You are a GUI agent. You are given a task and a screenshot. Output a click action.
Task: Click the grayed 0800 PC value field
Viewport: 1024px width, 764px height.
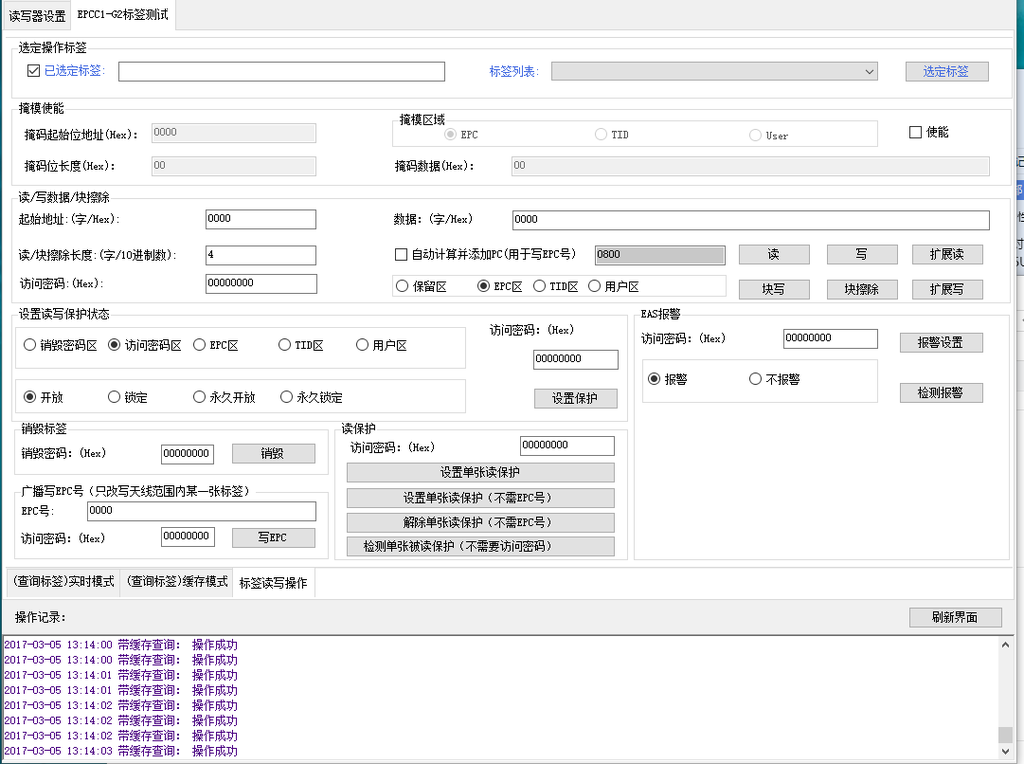click(x=660, y=255)
